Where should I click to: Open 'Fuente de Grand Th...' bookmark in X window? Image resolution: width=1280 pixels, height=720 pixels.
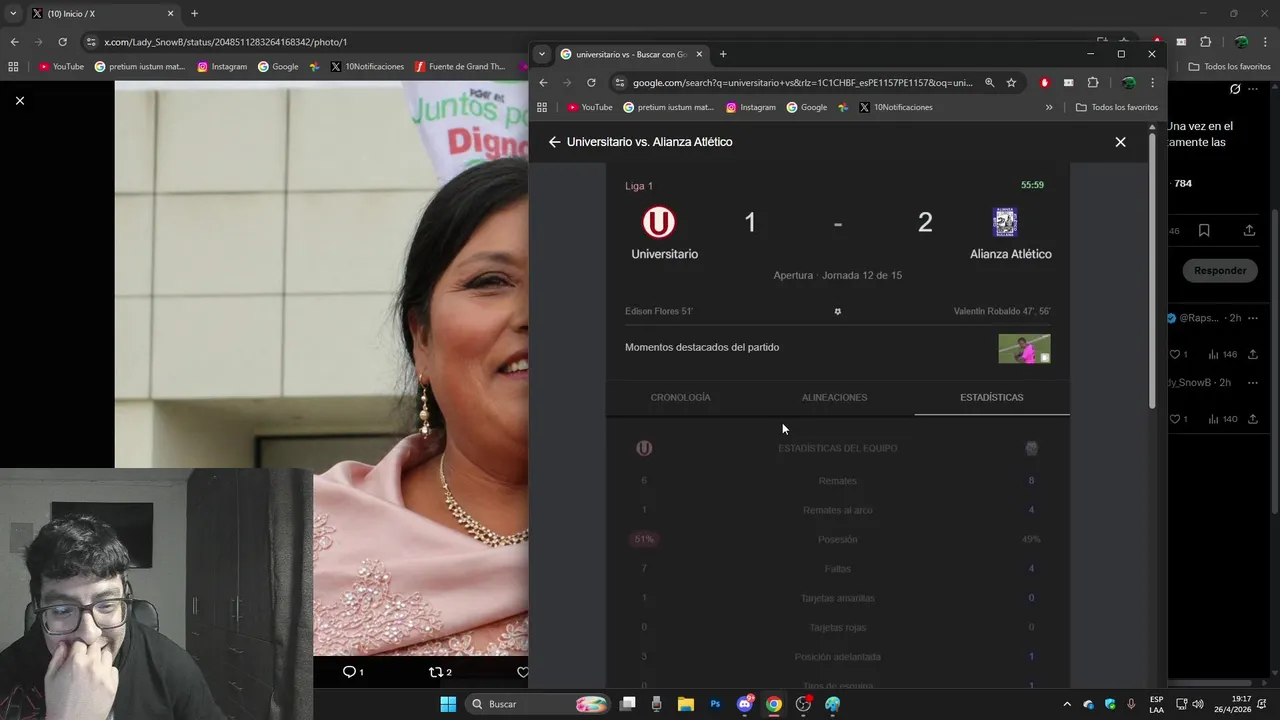click(x=460, y=67)
